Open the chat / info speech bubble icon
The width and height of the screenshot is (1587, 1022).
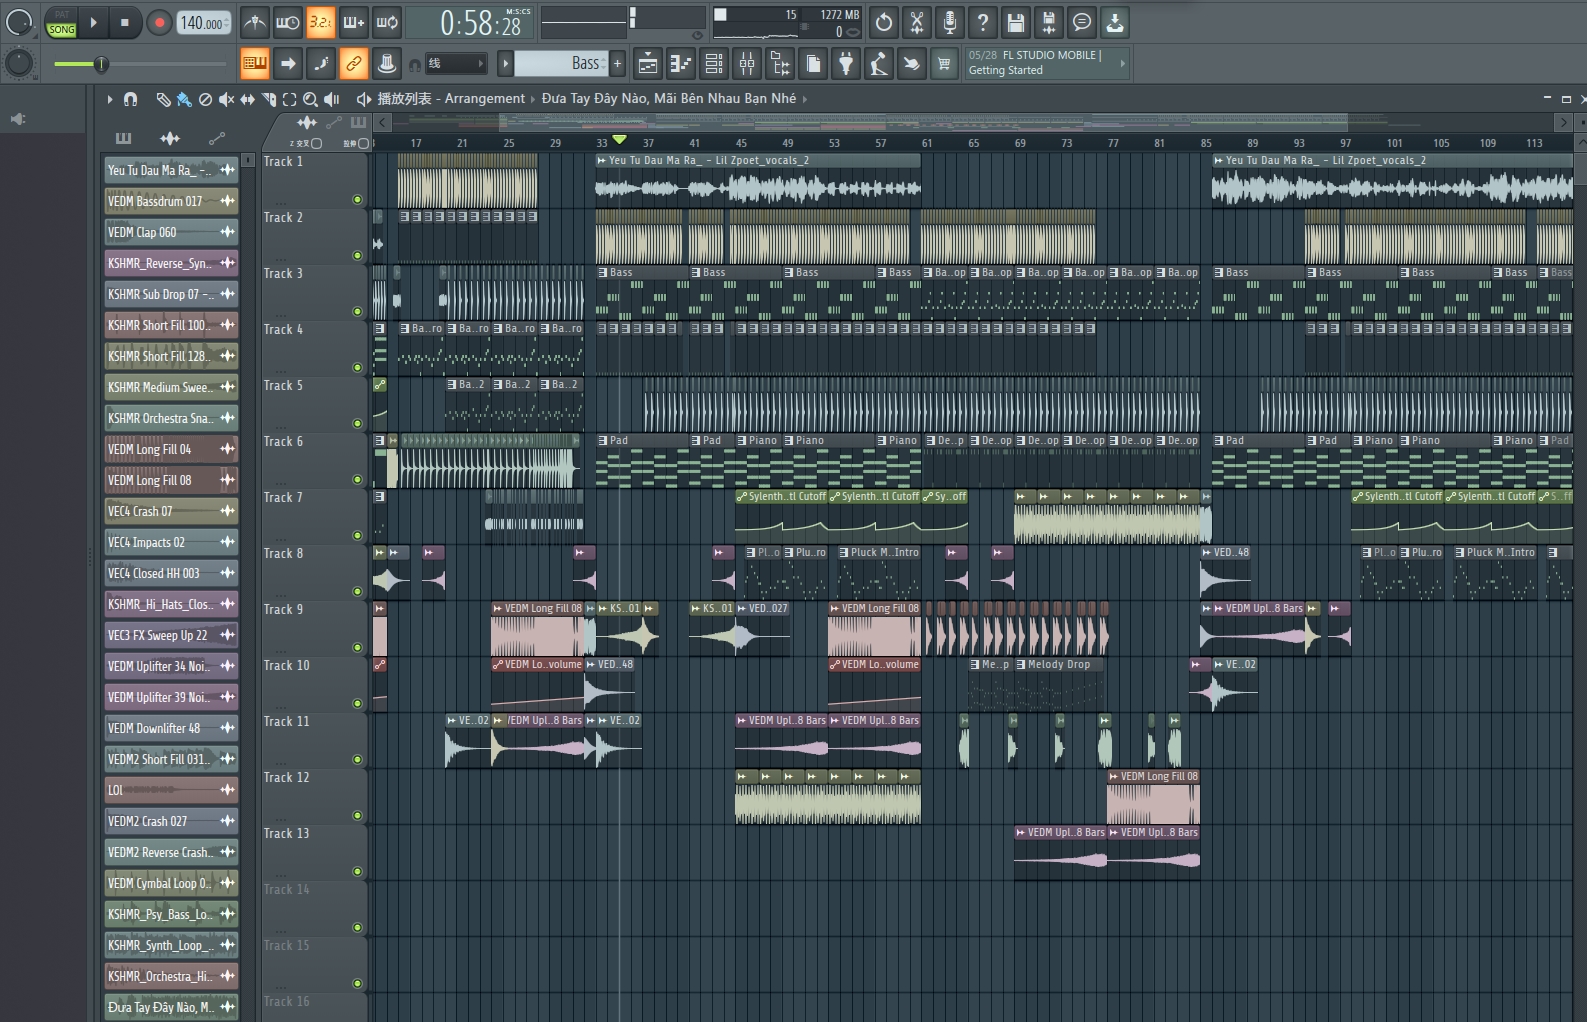point(1081,22)
